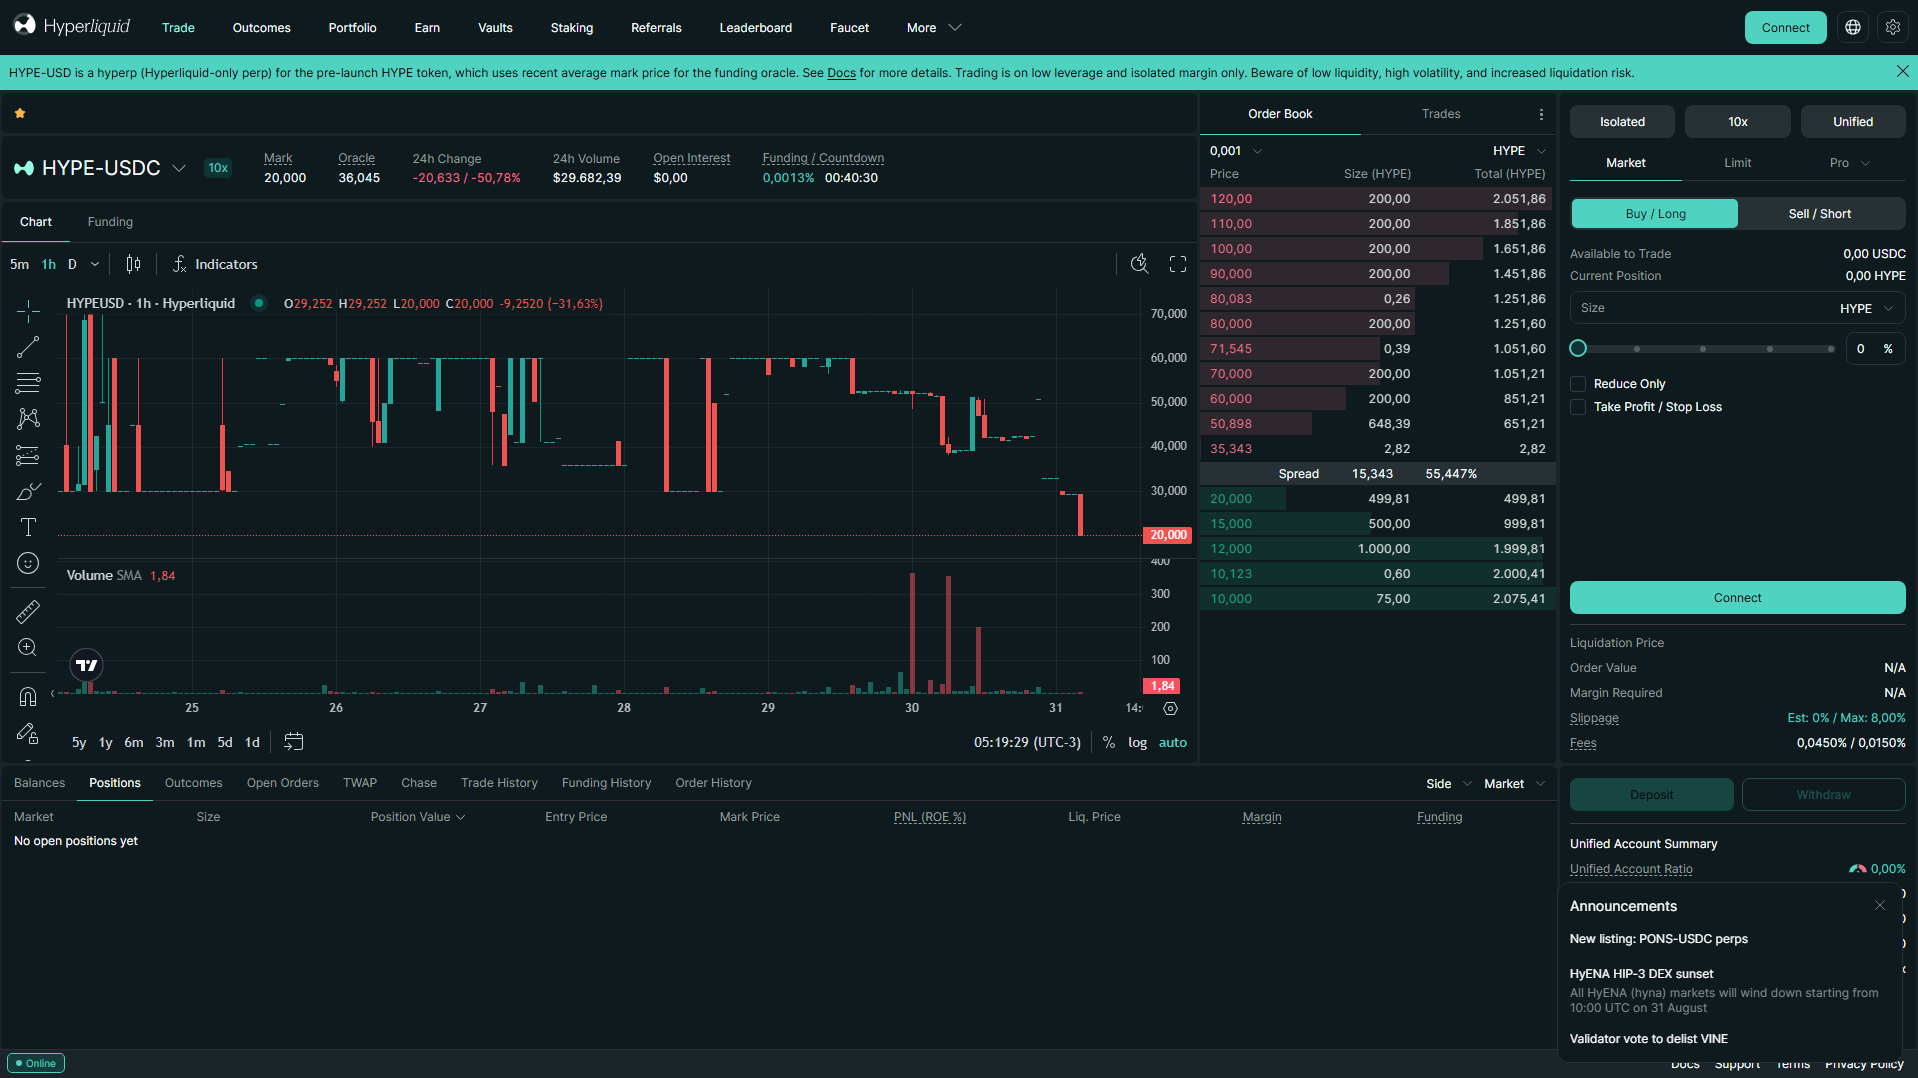This screenshot has height=1078, width=1918.
Task: Open the language globe icon
Action: click(x=1853, y=28)
